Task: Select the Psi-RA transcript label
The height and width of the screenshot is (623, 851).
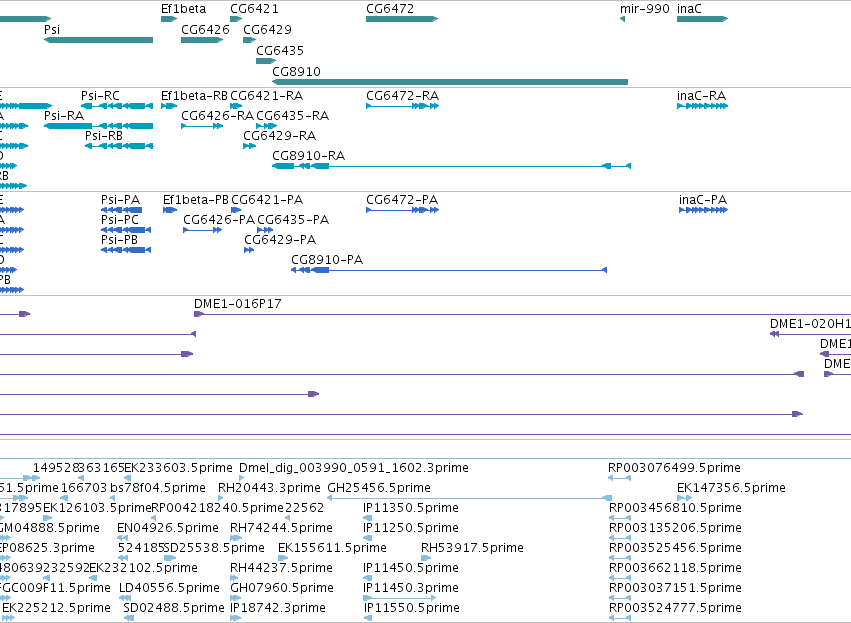Action: click(64, 116)
